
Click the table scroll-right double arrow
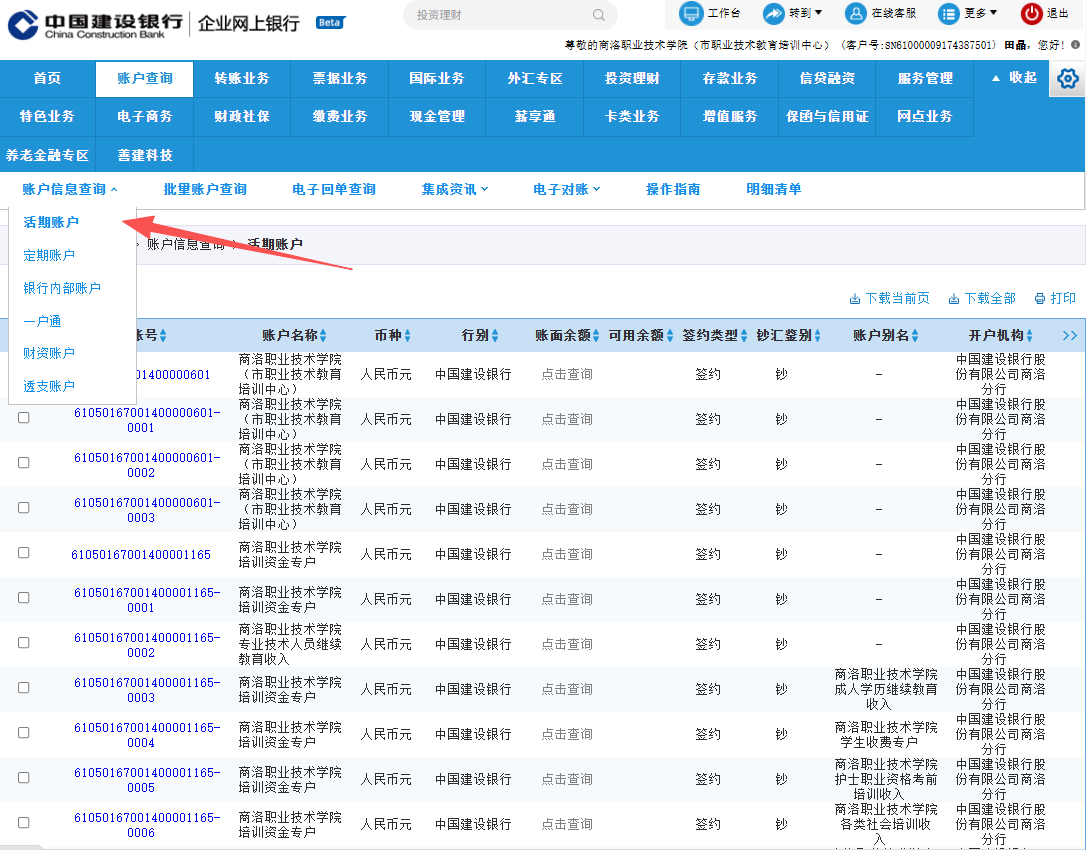[1069, 335]
